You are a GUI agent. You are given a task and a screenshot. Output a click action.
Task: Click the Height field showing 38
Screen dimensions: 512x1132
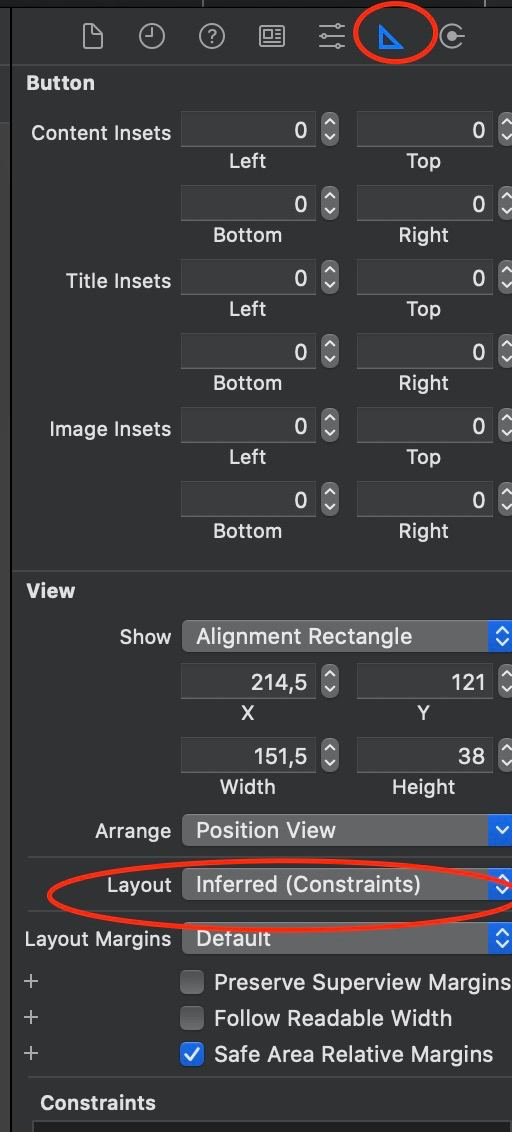pos(424,756)
